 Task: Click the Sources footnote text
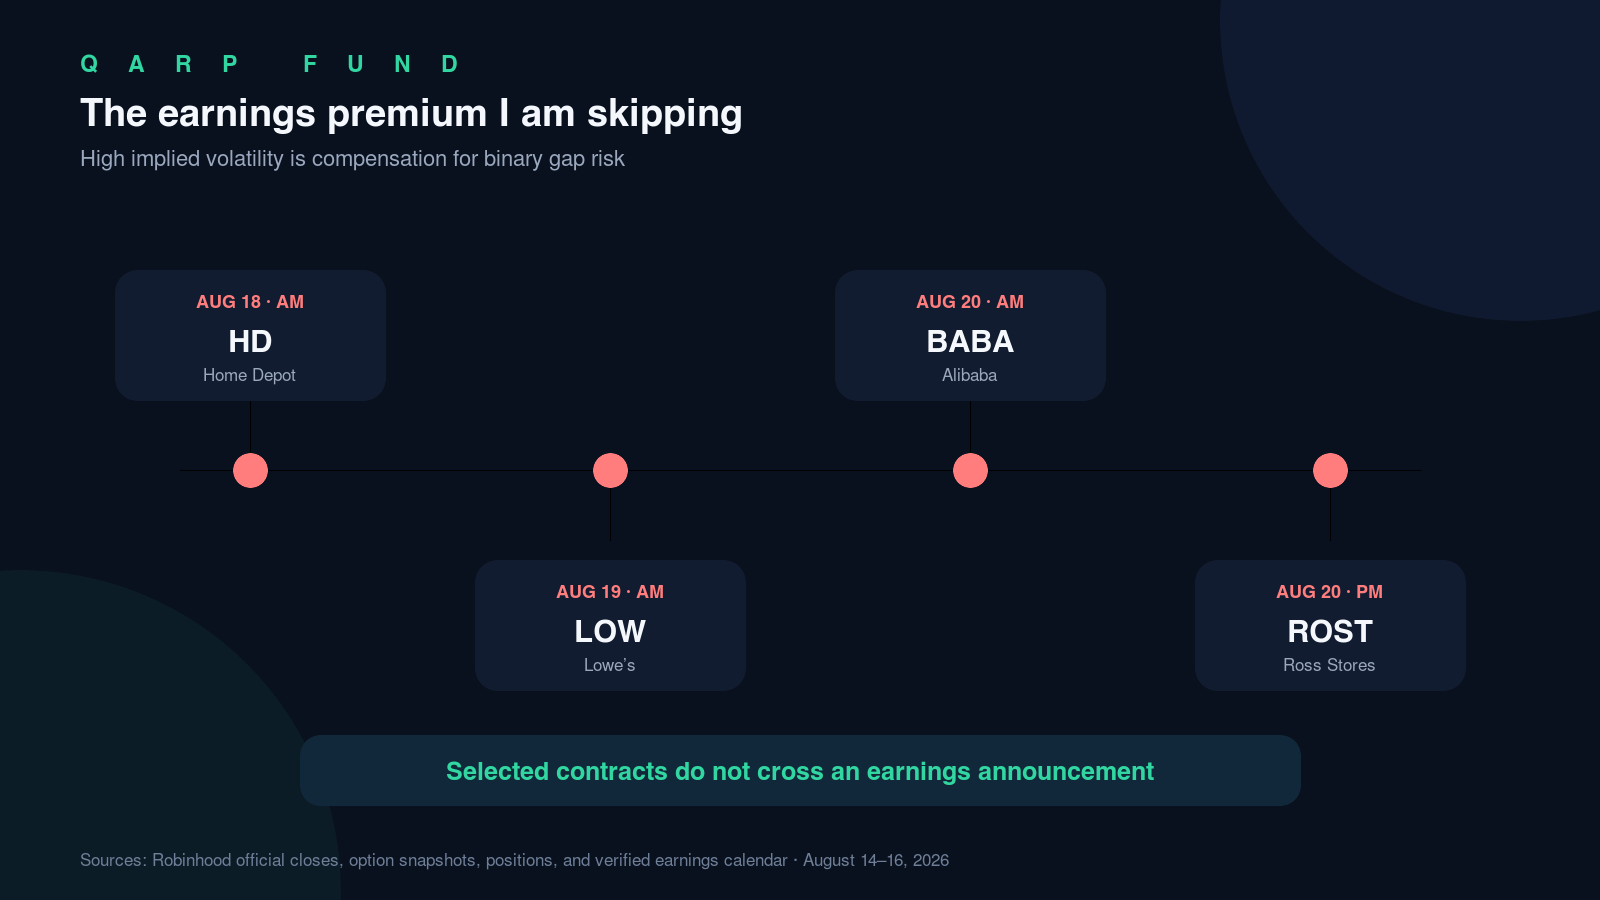tap(514, 860)
